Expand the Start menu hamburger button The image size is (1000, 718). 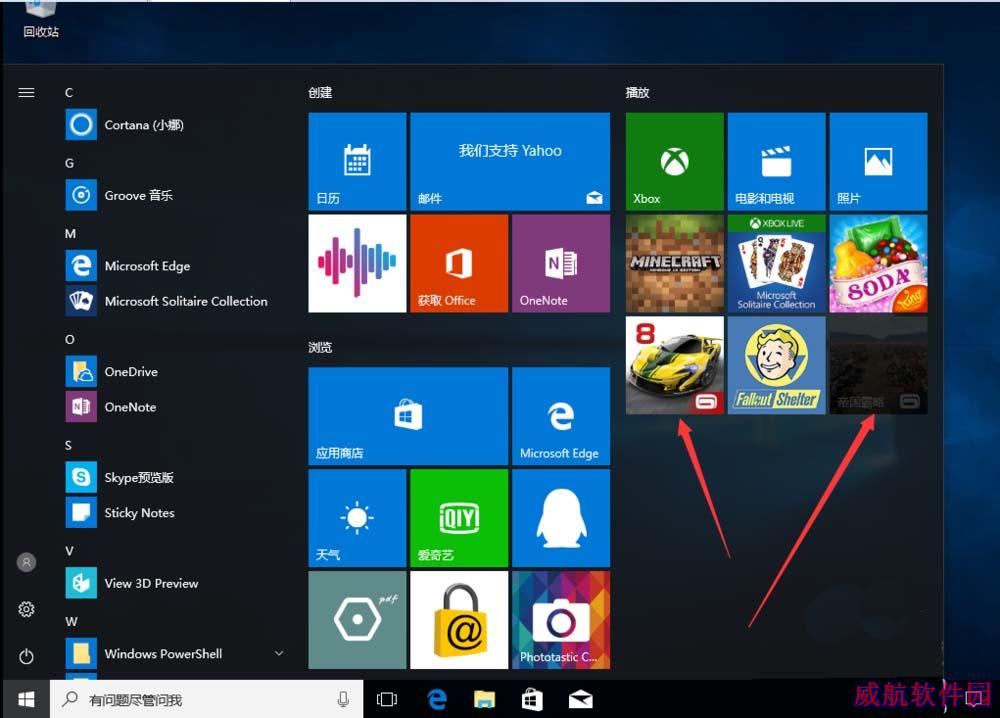[26, 93]
